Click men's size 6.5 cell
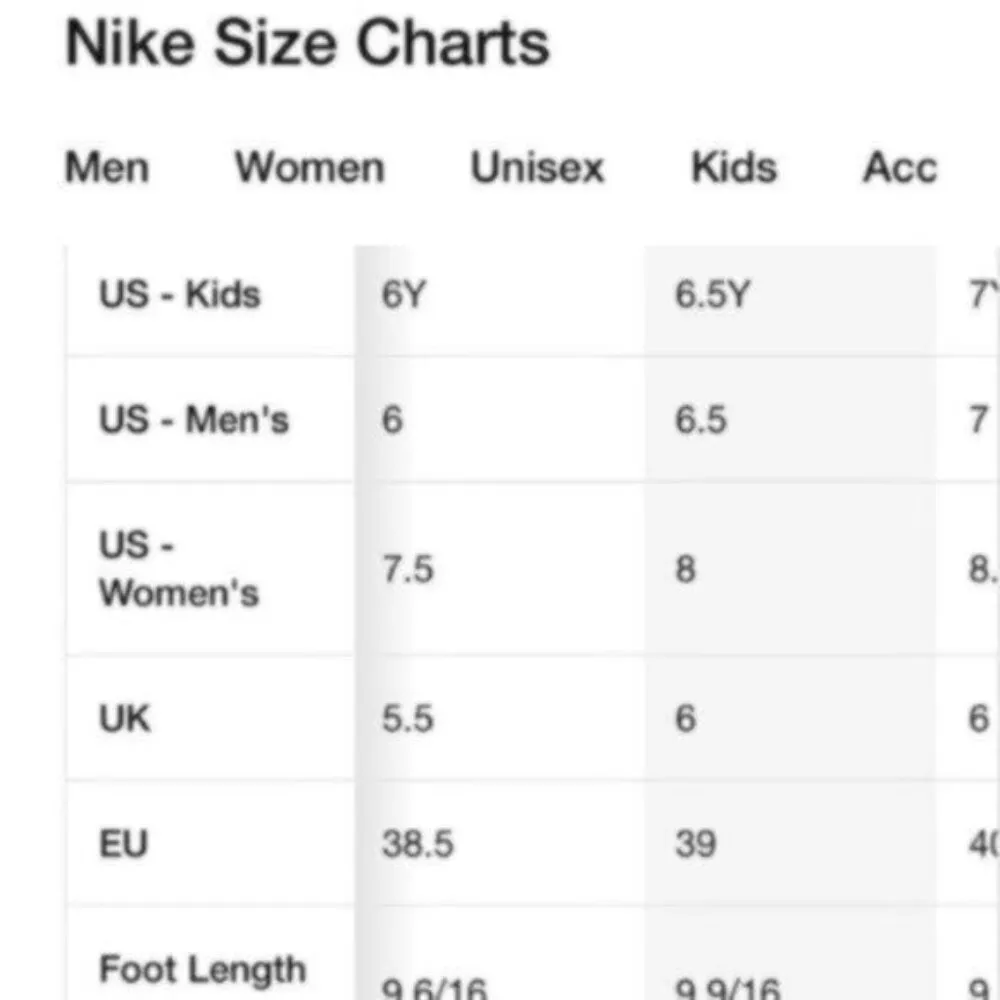Viewport: 1000px width, 1000px height. [701, 420]
